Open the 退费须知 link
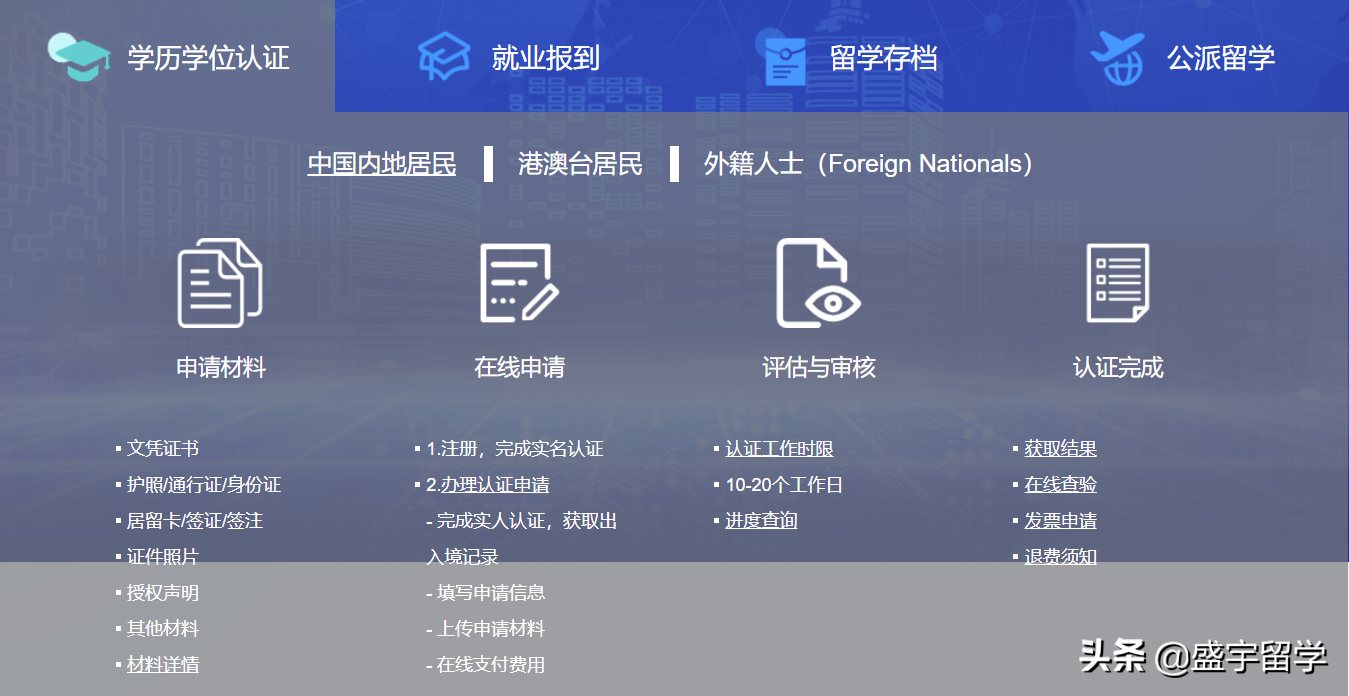The image size is (1349, 696). point(1060,557)
